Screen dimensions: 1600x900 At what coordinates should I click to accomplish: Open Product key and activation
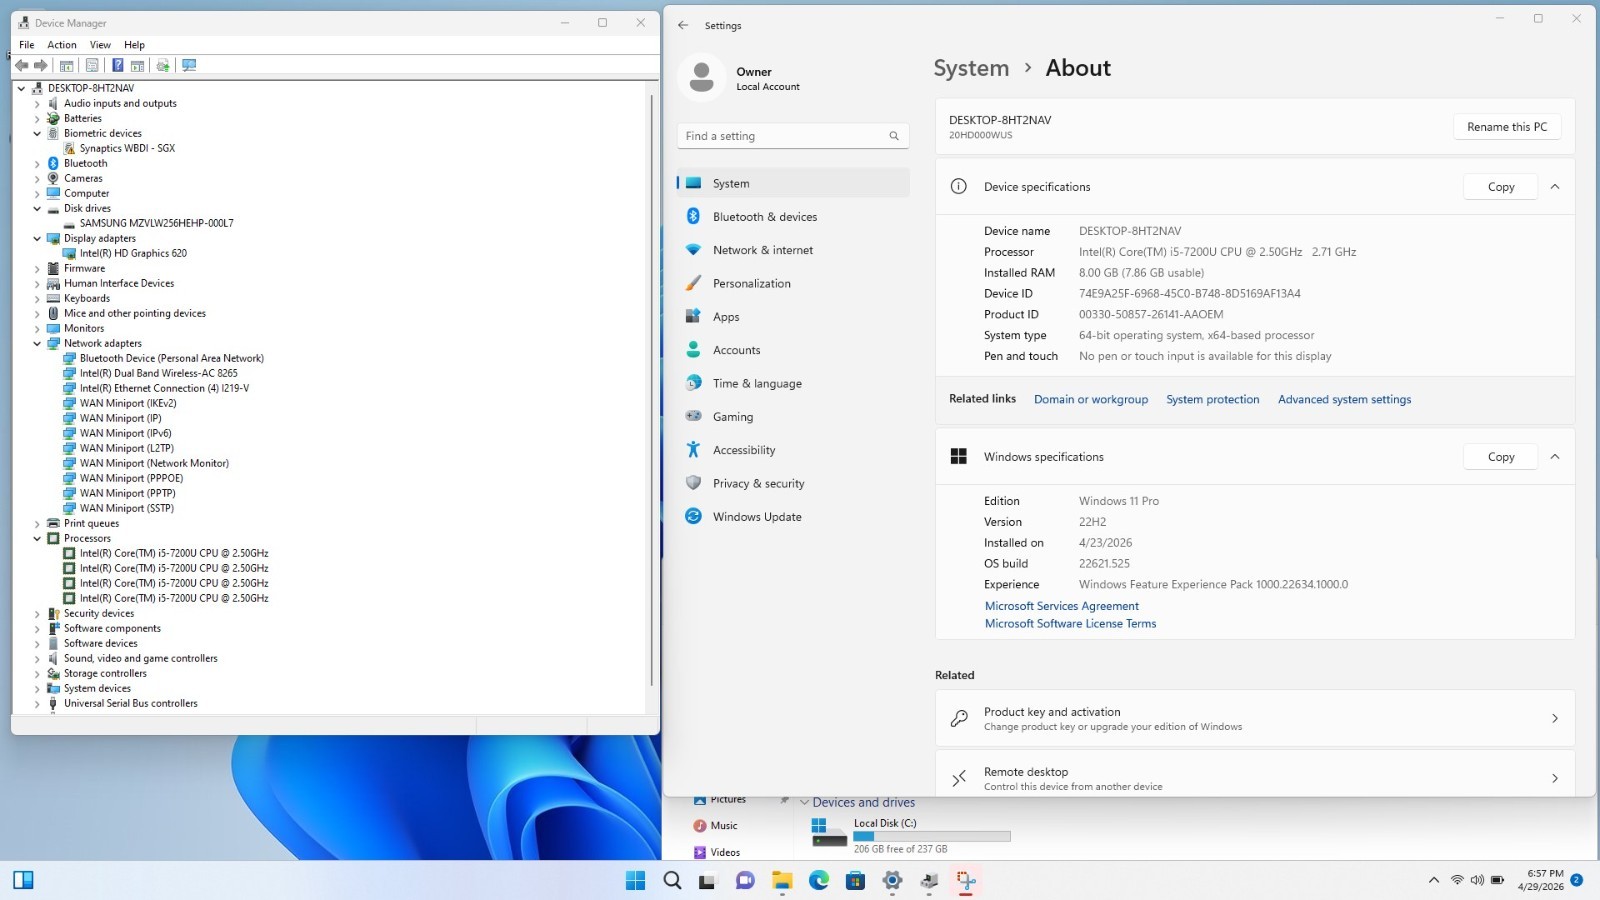(x=1255, y=719)
